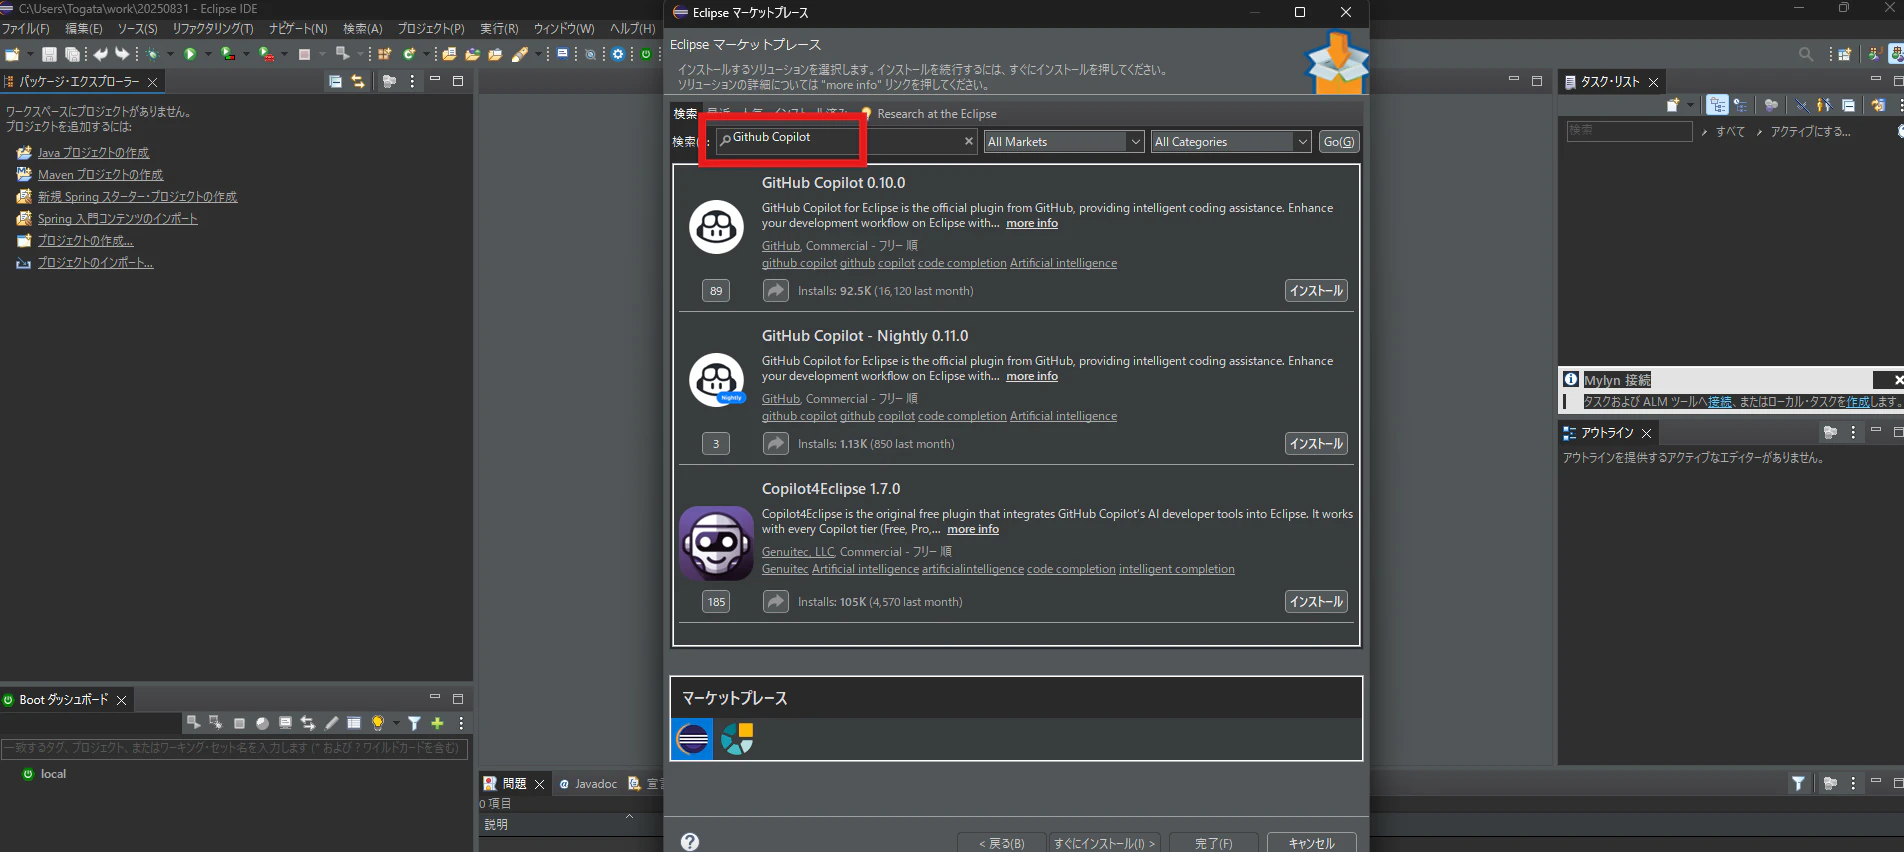This screenshot has width=1904, height=852.
Task: Select the Eclipse Marketplace catalog icon
Action: 692,739
